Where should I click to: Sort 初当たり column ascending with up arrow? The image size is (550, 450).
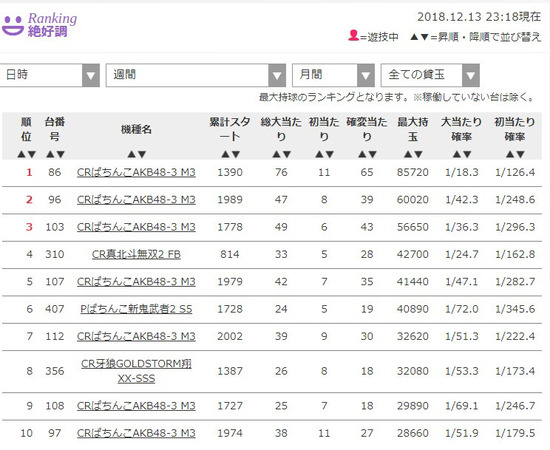pos(319,154)
